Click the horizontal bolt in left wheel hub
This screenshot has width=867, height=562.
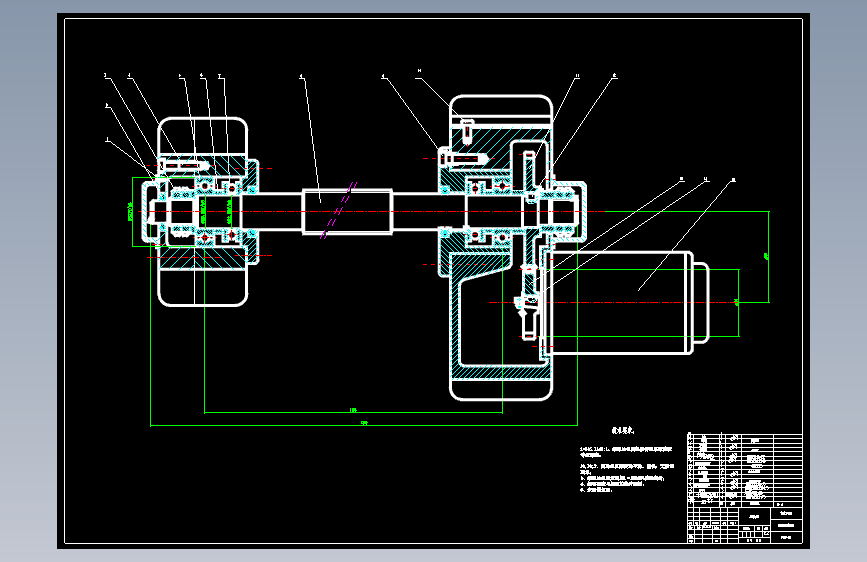184,165
